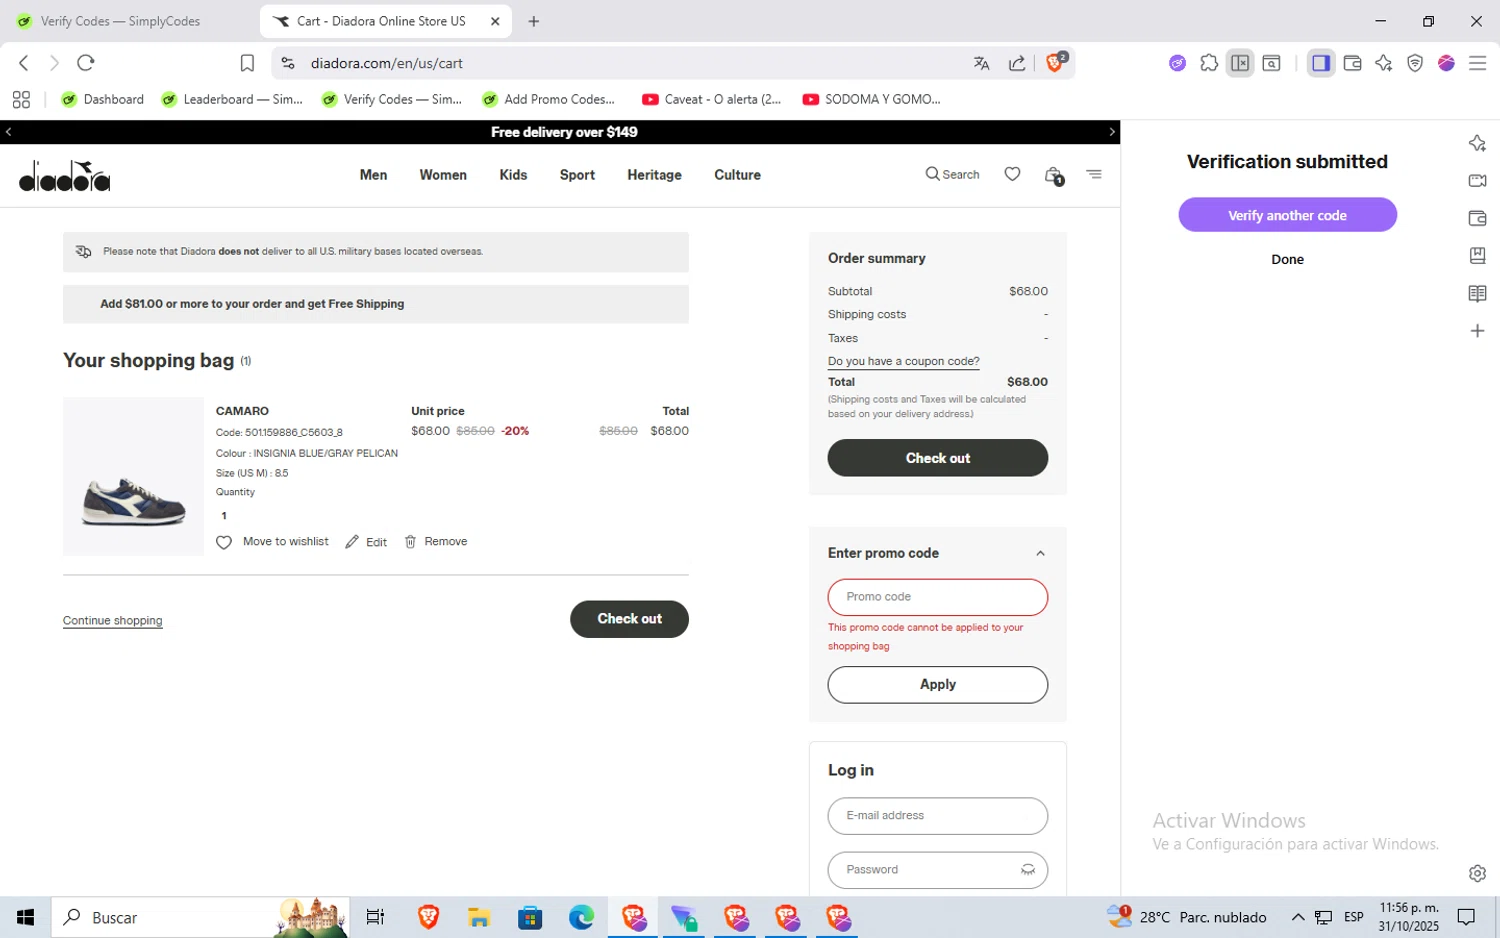1500x938 pixels.
Task: Click the share icon in address bar
Action: pyautogui.click(x=1017, y=63)
